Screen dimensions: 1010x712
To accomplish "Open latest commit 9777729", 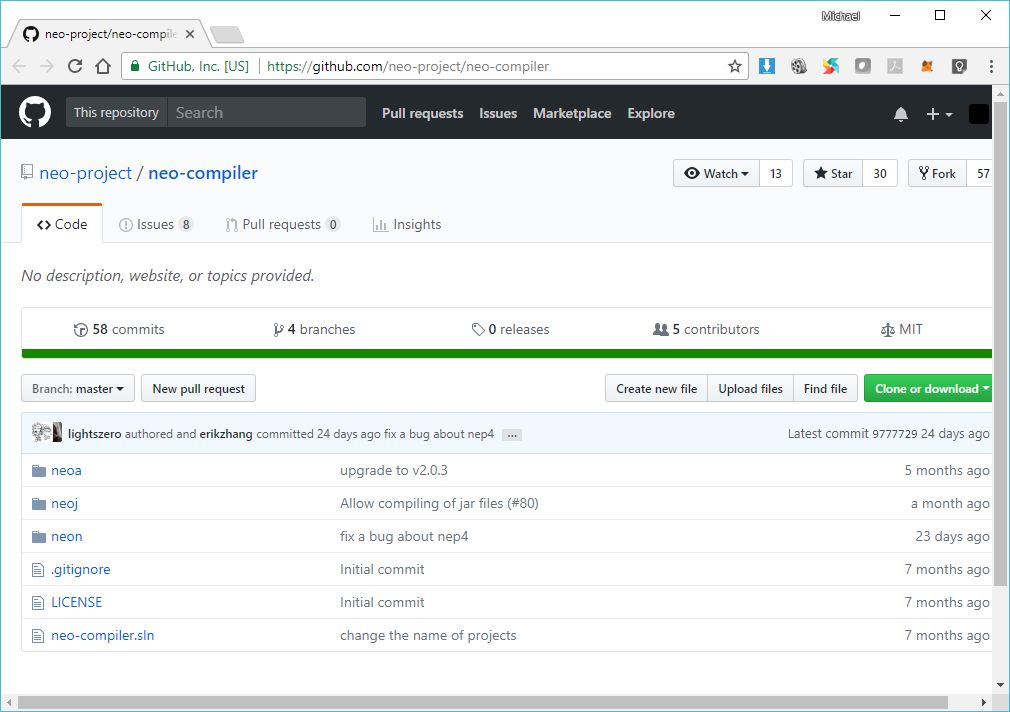I will click(895, 434).
